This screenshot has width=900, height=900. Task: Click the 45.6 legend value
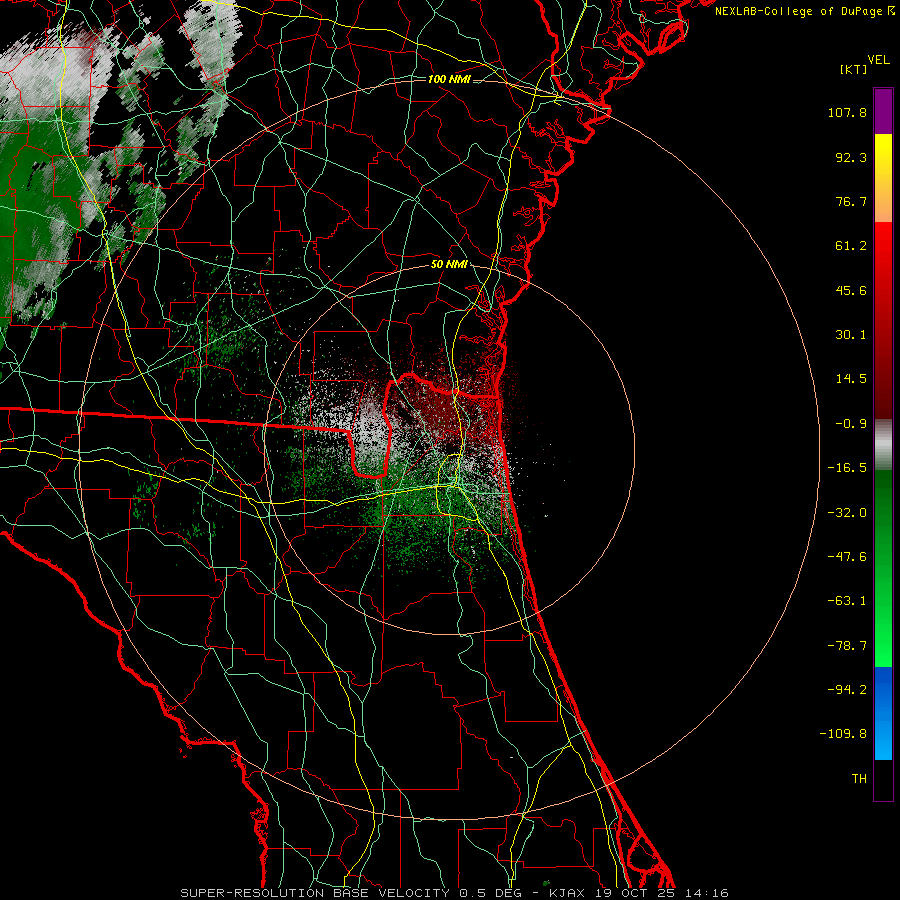(851, 290)
